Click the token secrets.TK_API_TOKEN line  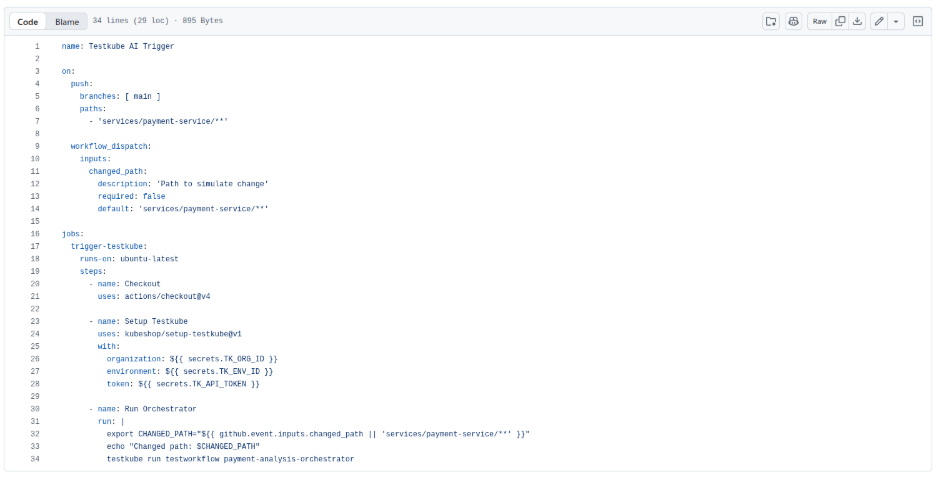click(183, 384)
